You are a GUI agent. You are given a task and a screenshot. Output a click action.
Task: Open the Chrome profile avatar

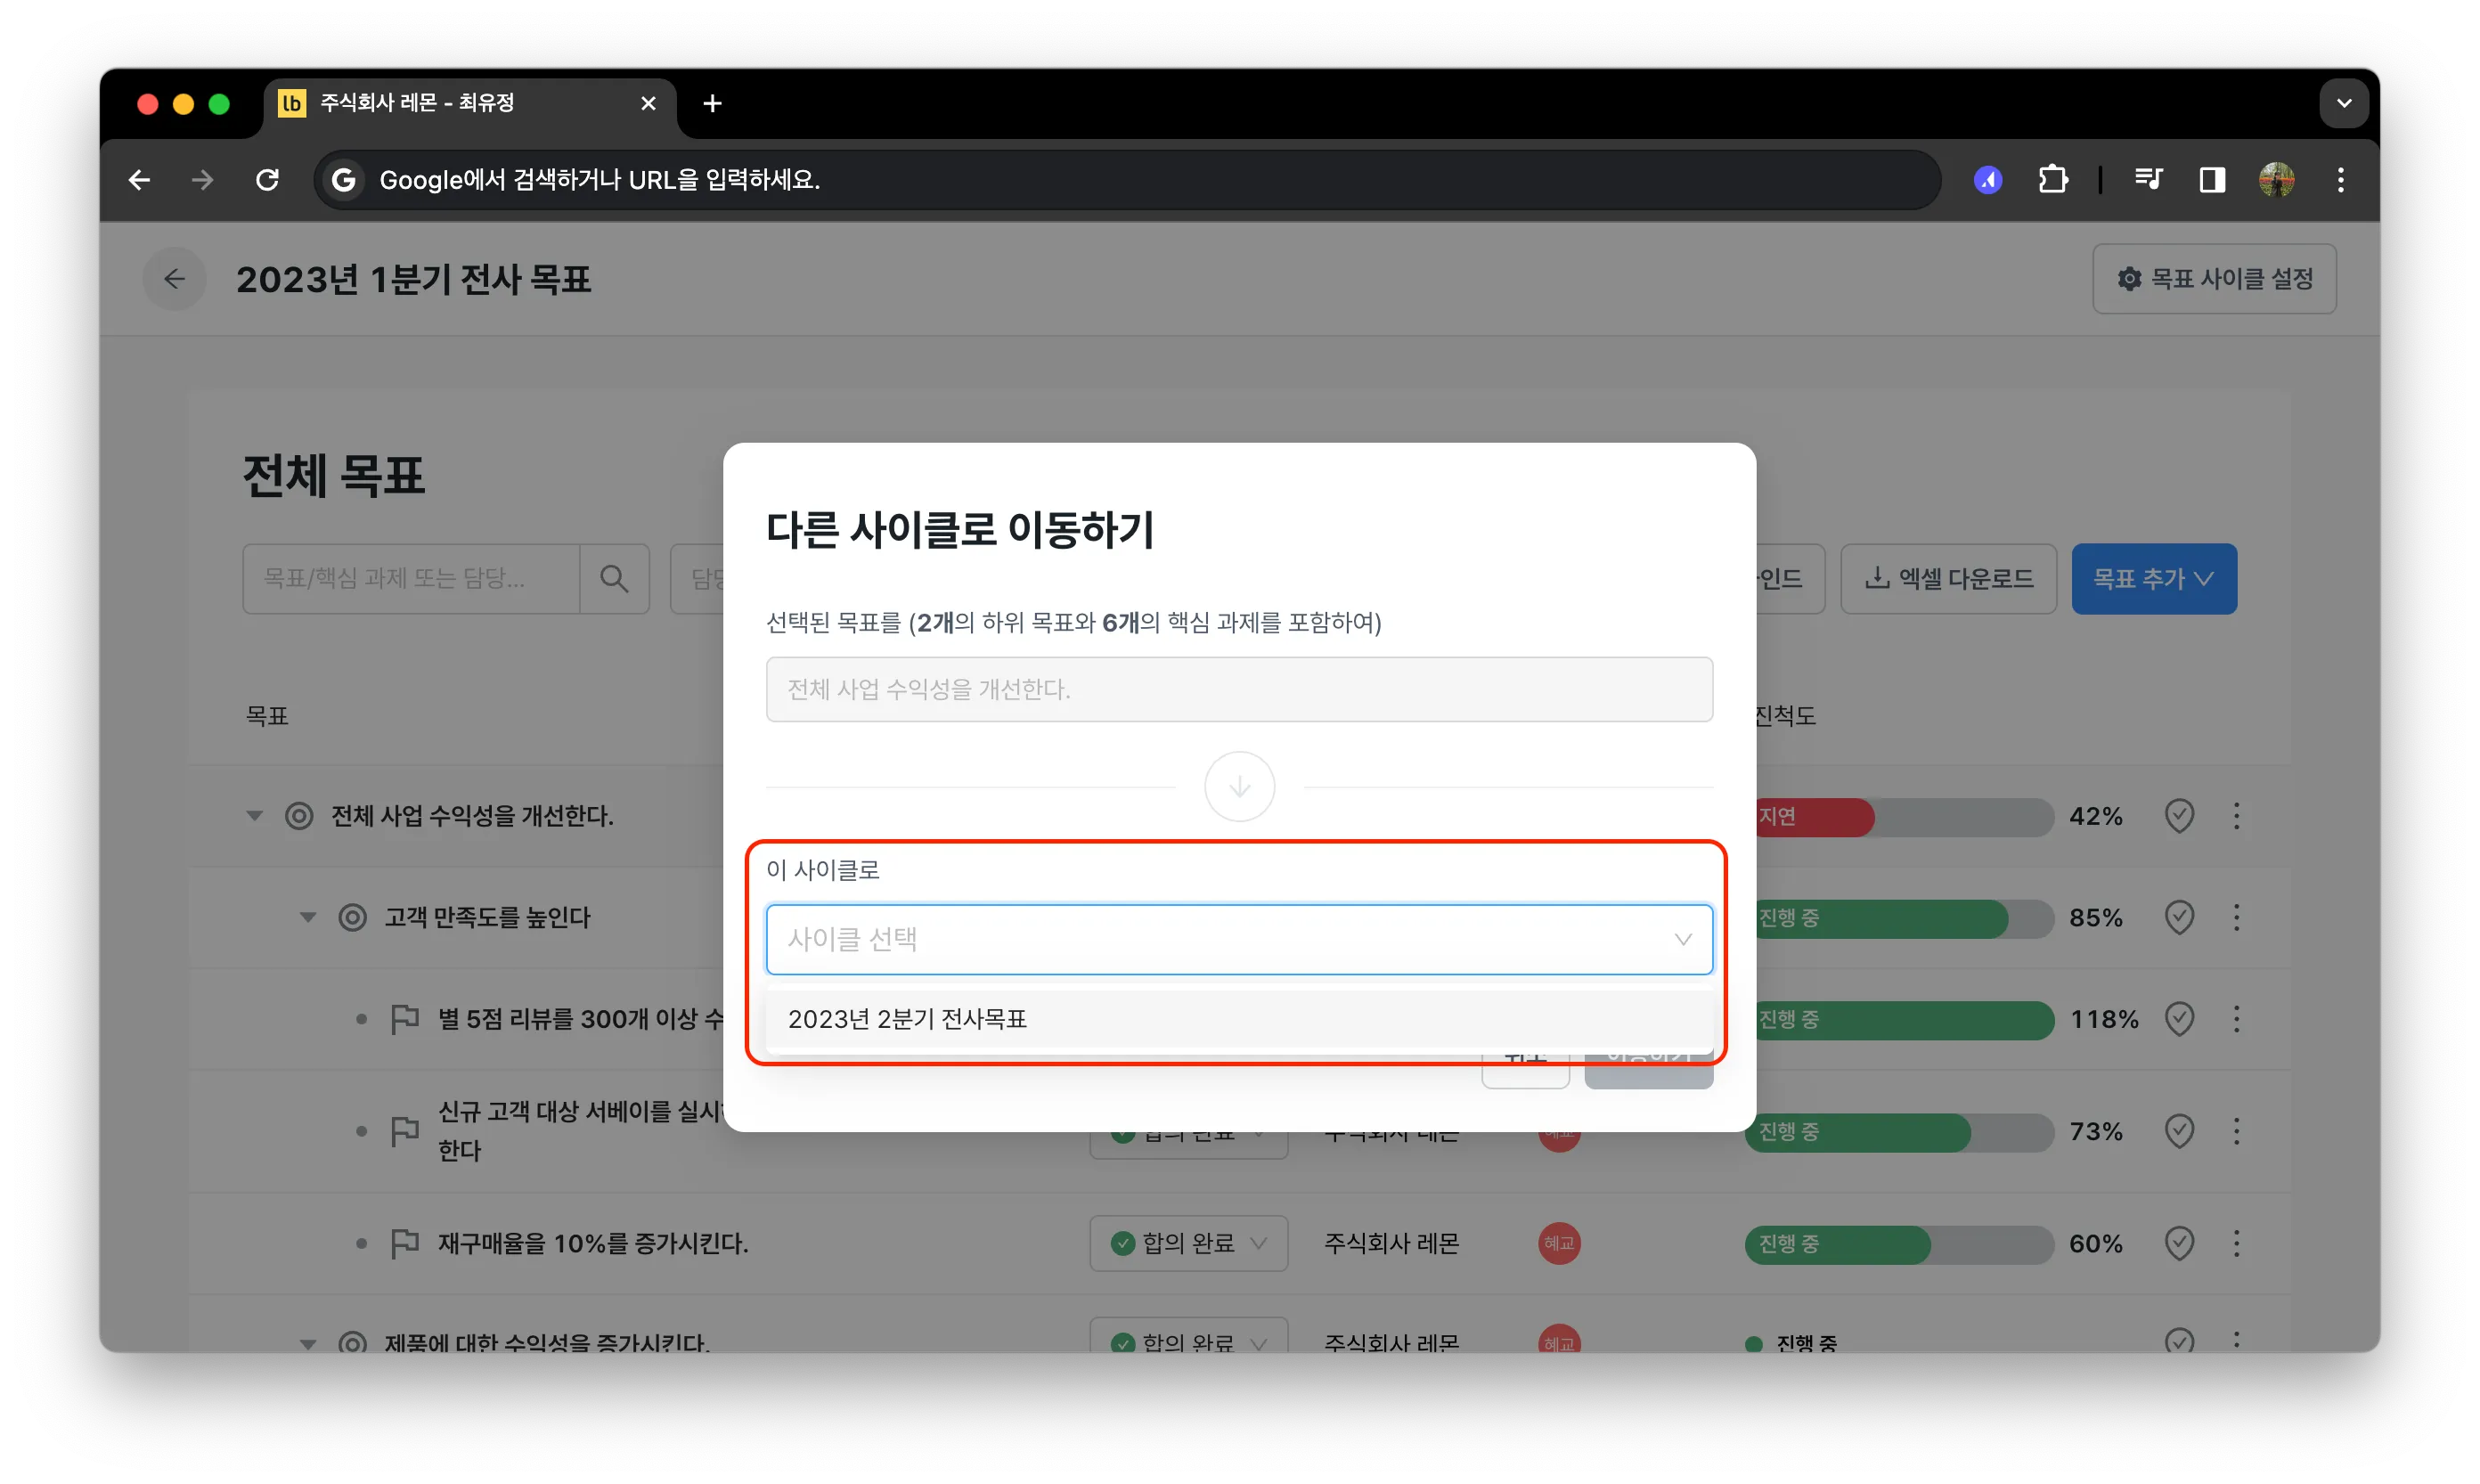tap(2277, 180)
